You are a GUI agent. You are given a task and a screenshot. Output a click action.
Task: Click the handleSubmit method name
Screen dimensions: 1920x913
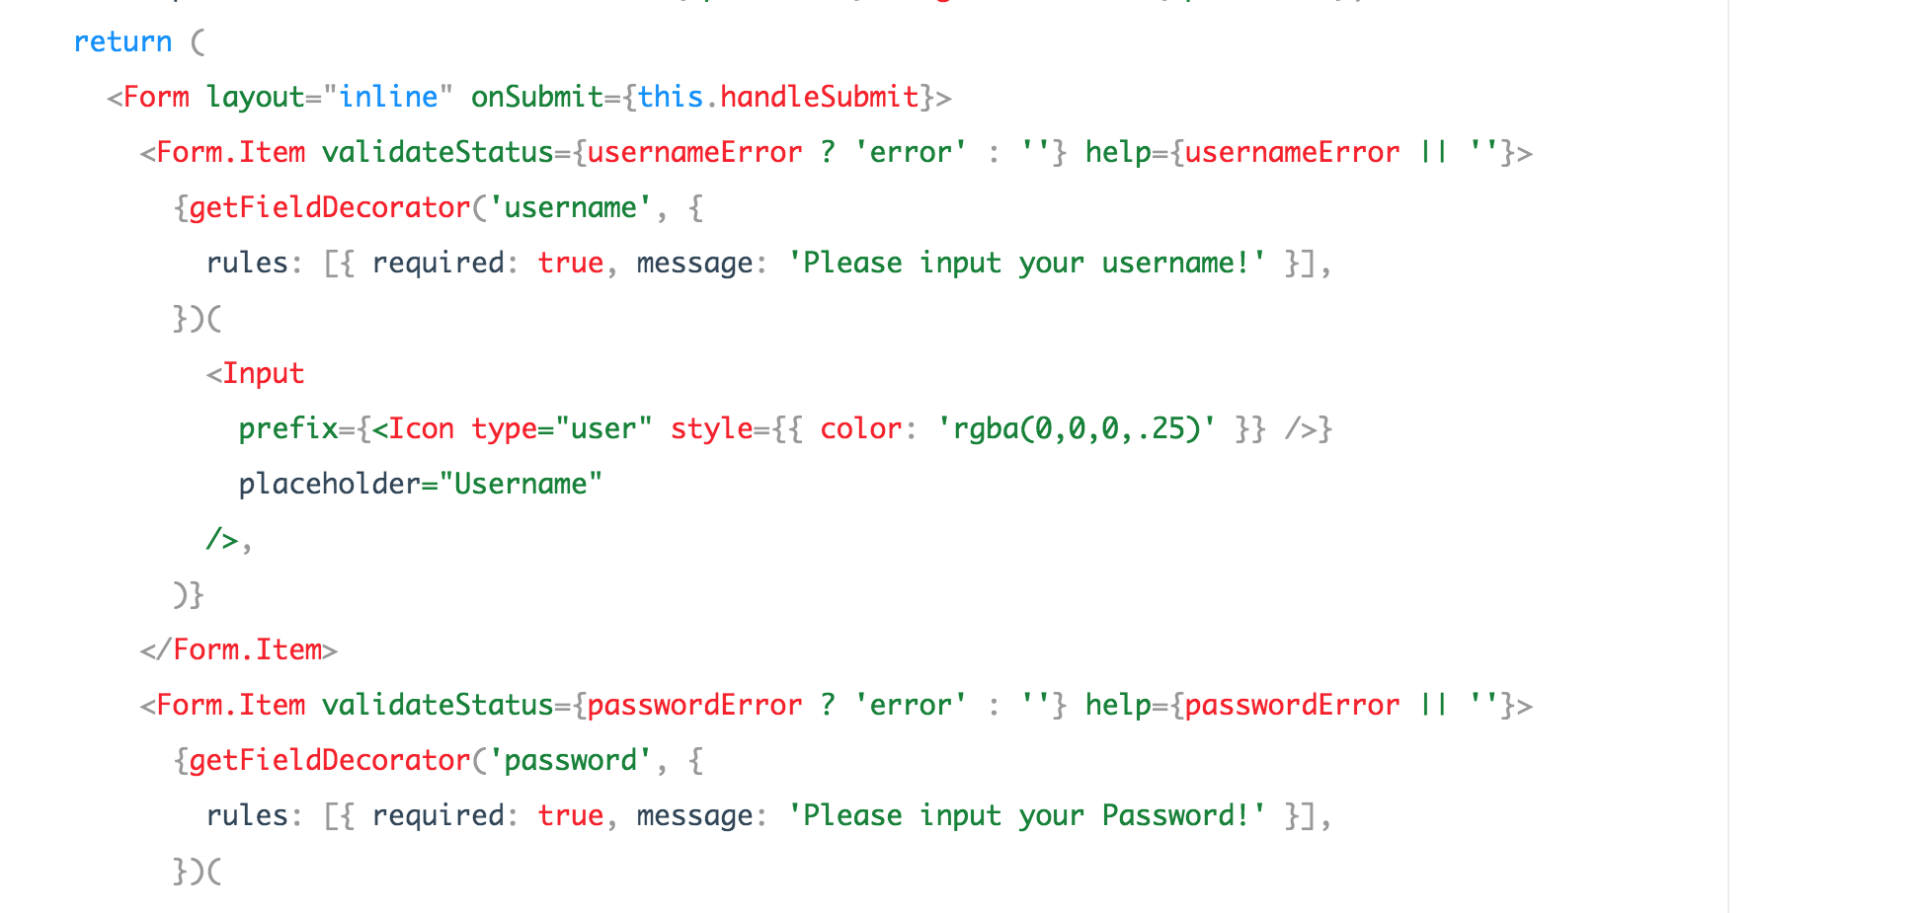[819, 97]
